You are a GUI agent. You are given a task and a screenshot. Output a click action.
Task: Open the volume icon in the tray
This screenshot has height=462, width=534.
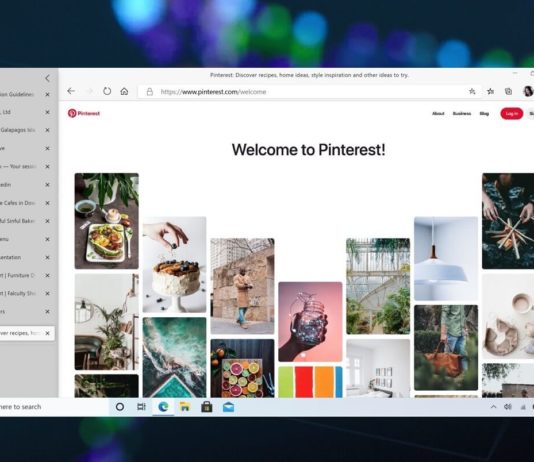507,407
